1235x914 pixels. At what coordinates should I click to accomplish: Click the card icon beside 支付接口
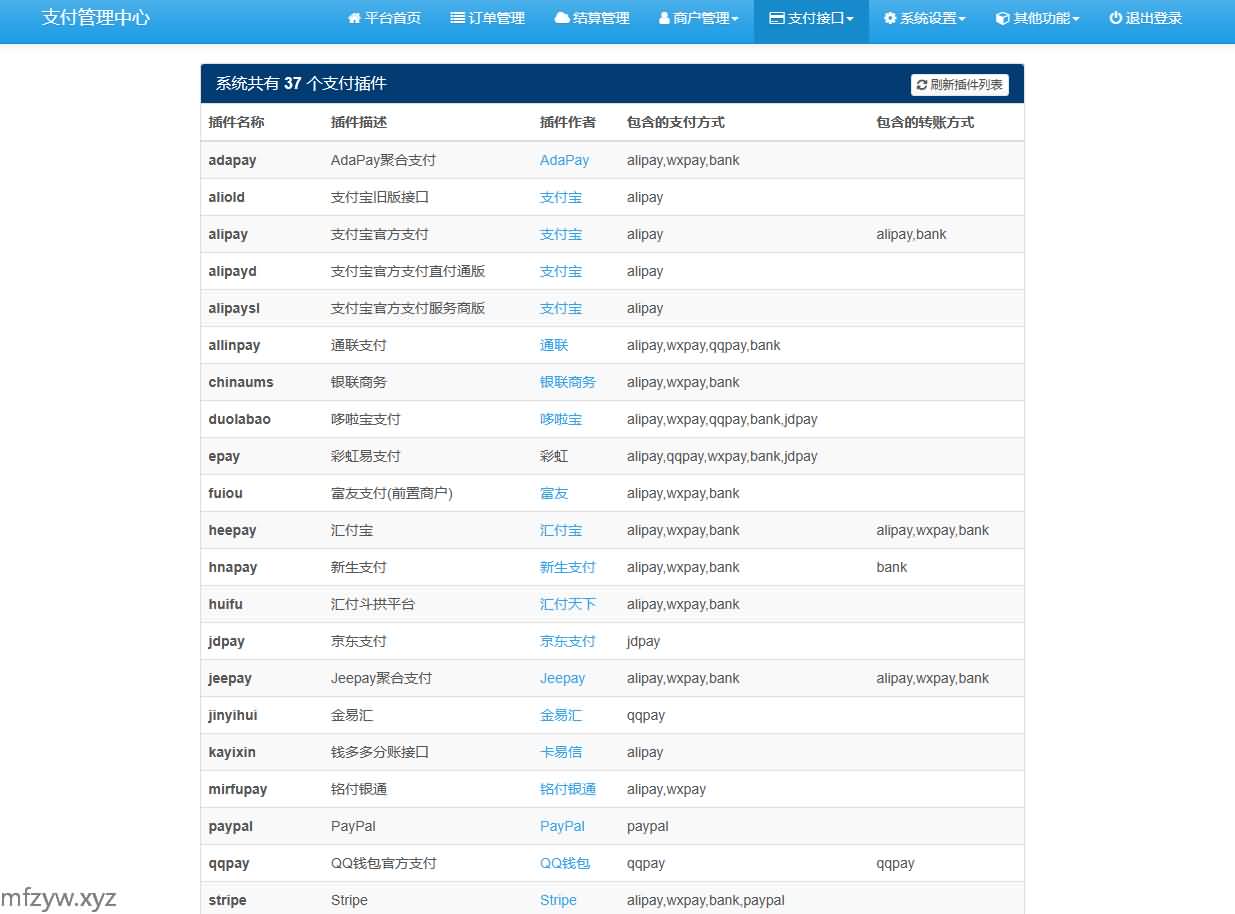[x=776, y=19]
